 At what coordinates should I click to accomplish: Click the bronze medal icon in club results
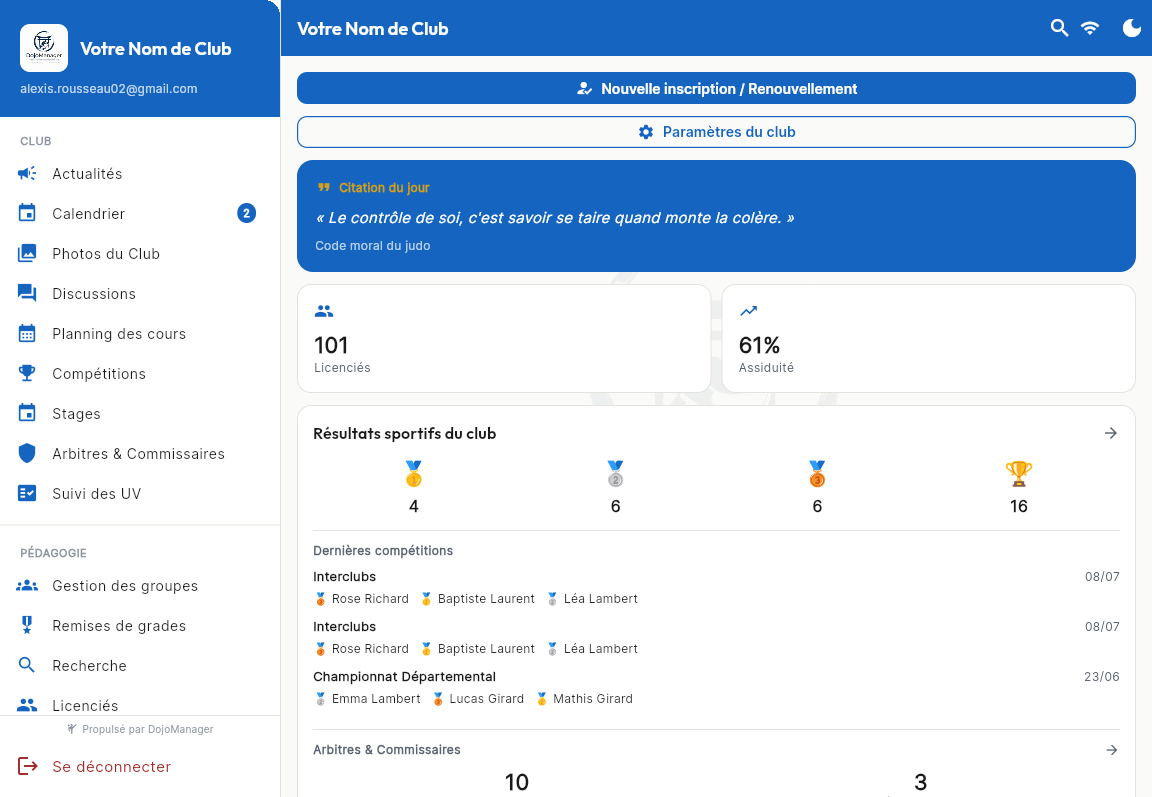[x=817, y=474]
